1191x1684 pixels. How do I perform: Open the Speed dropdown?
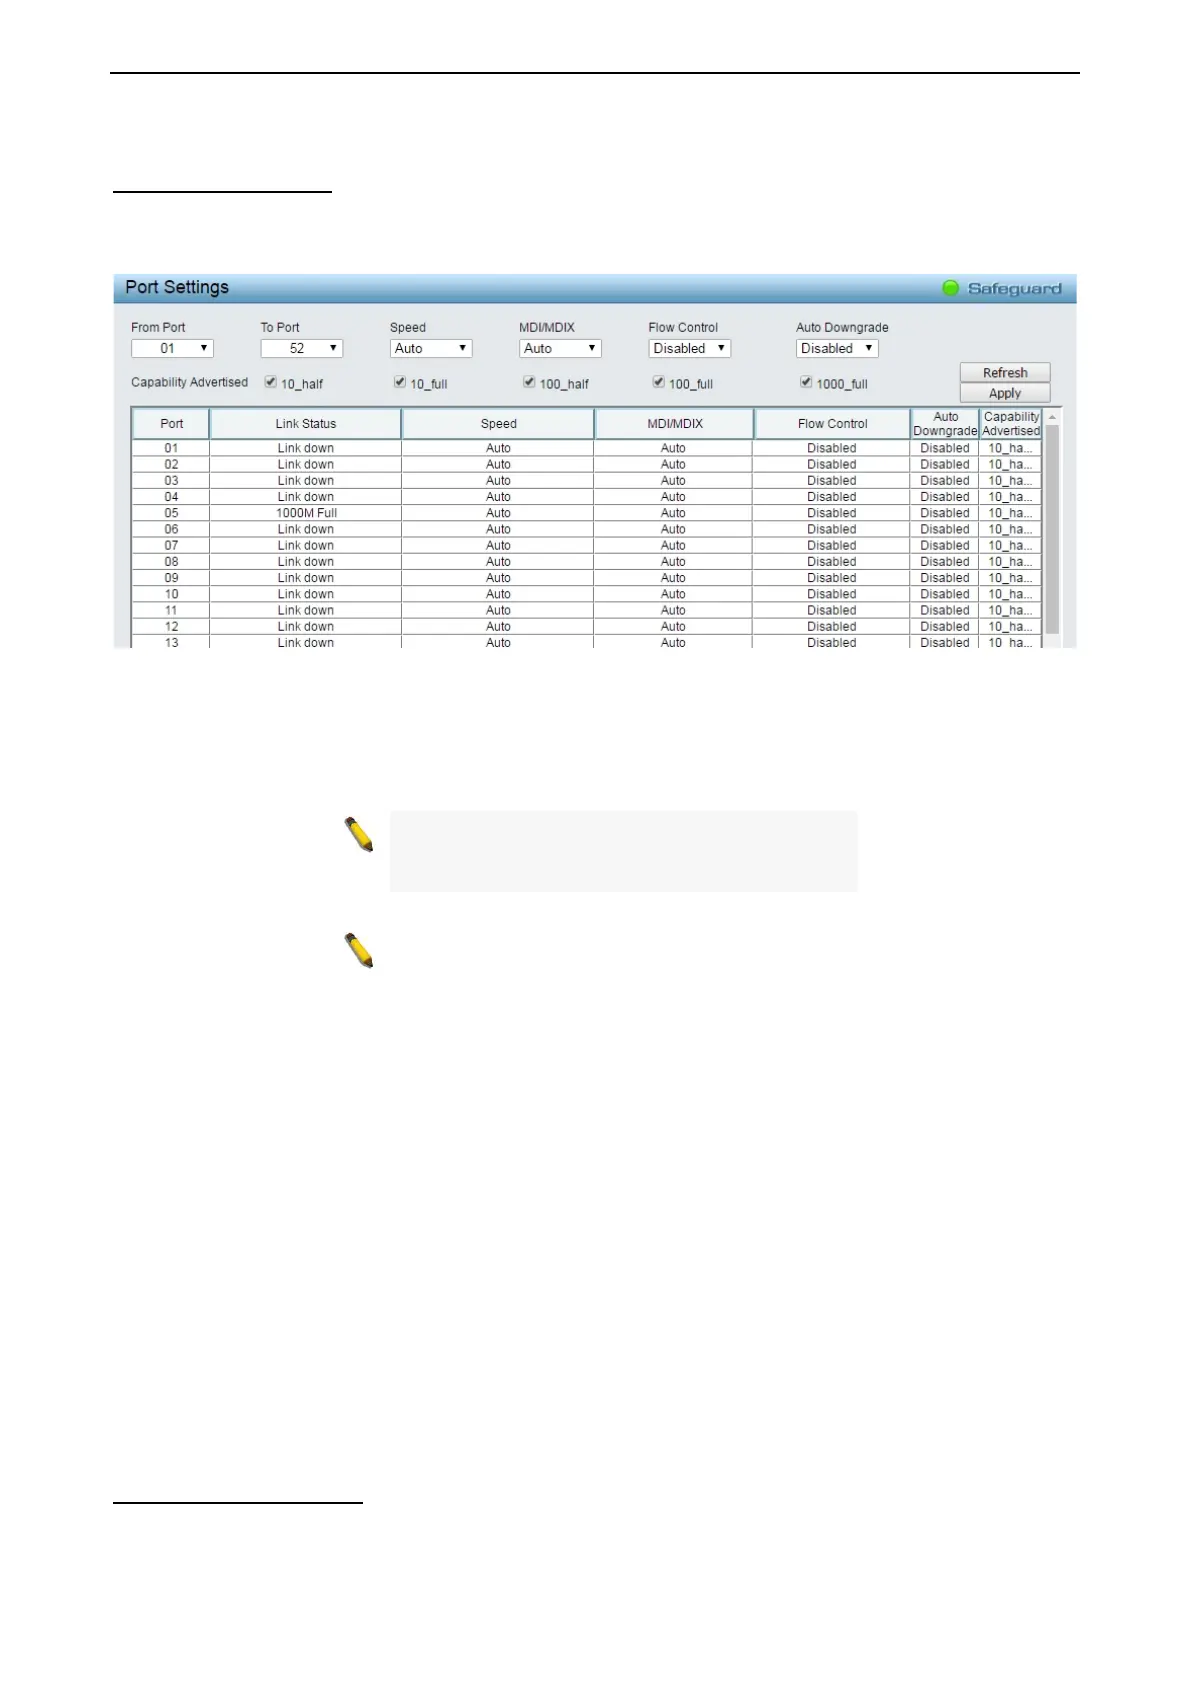pyautogui.click(x=431, y=348)
